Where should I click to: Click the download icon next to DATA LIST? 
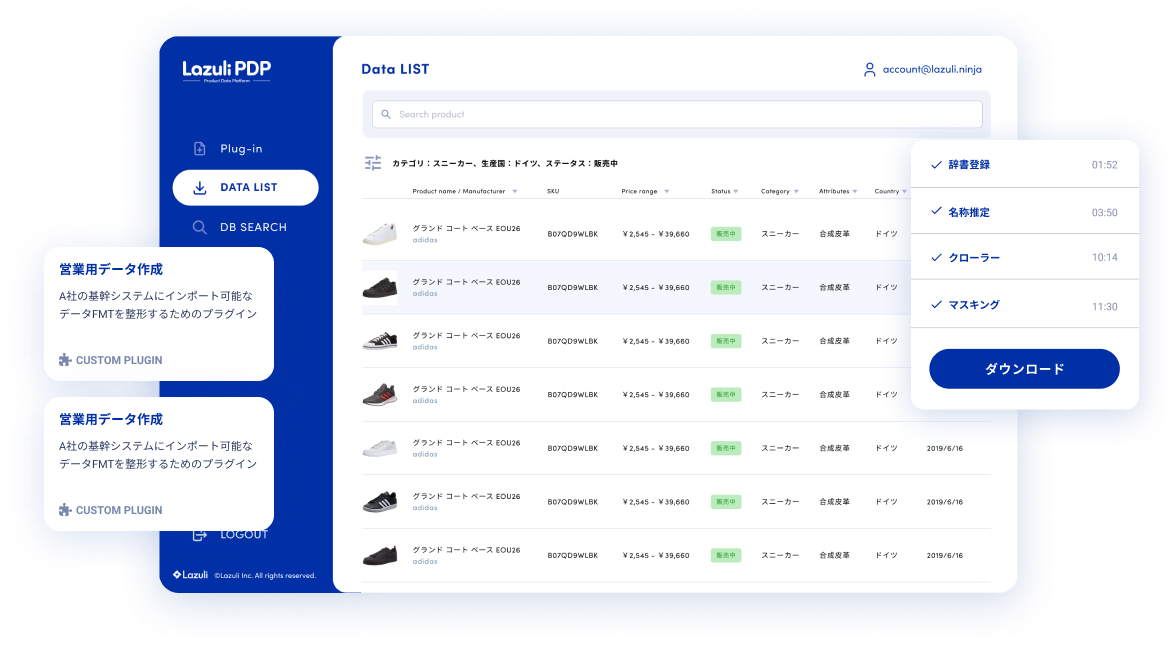click(x=198, y=187)
